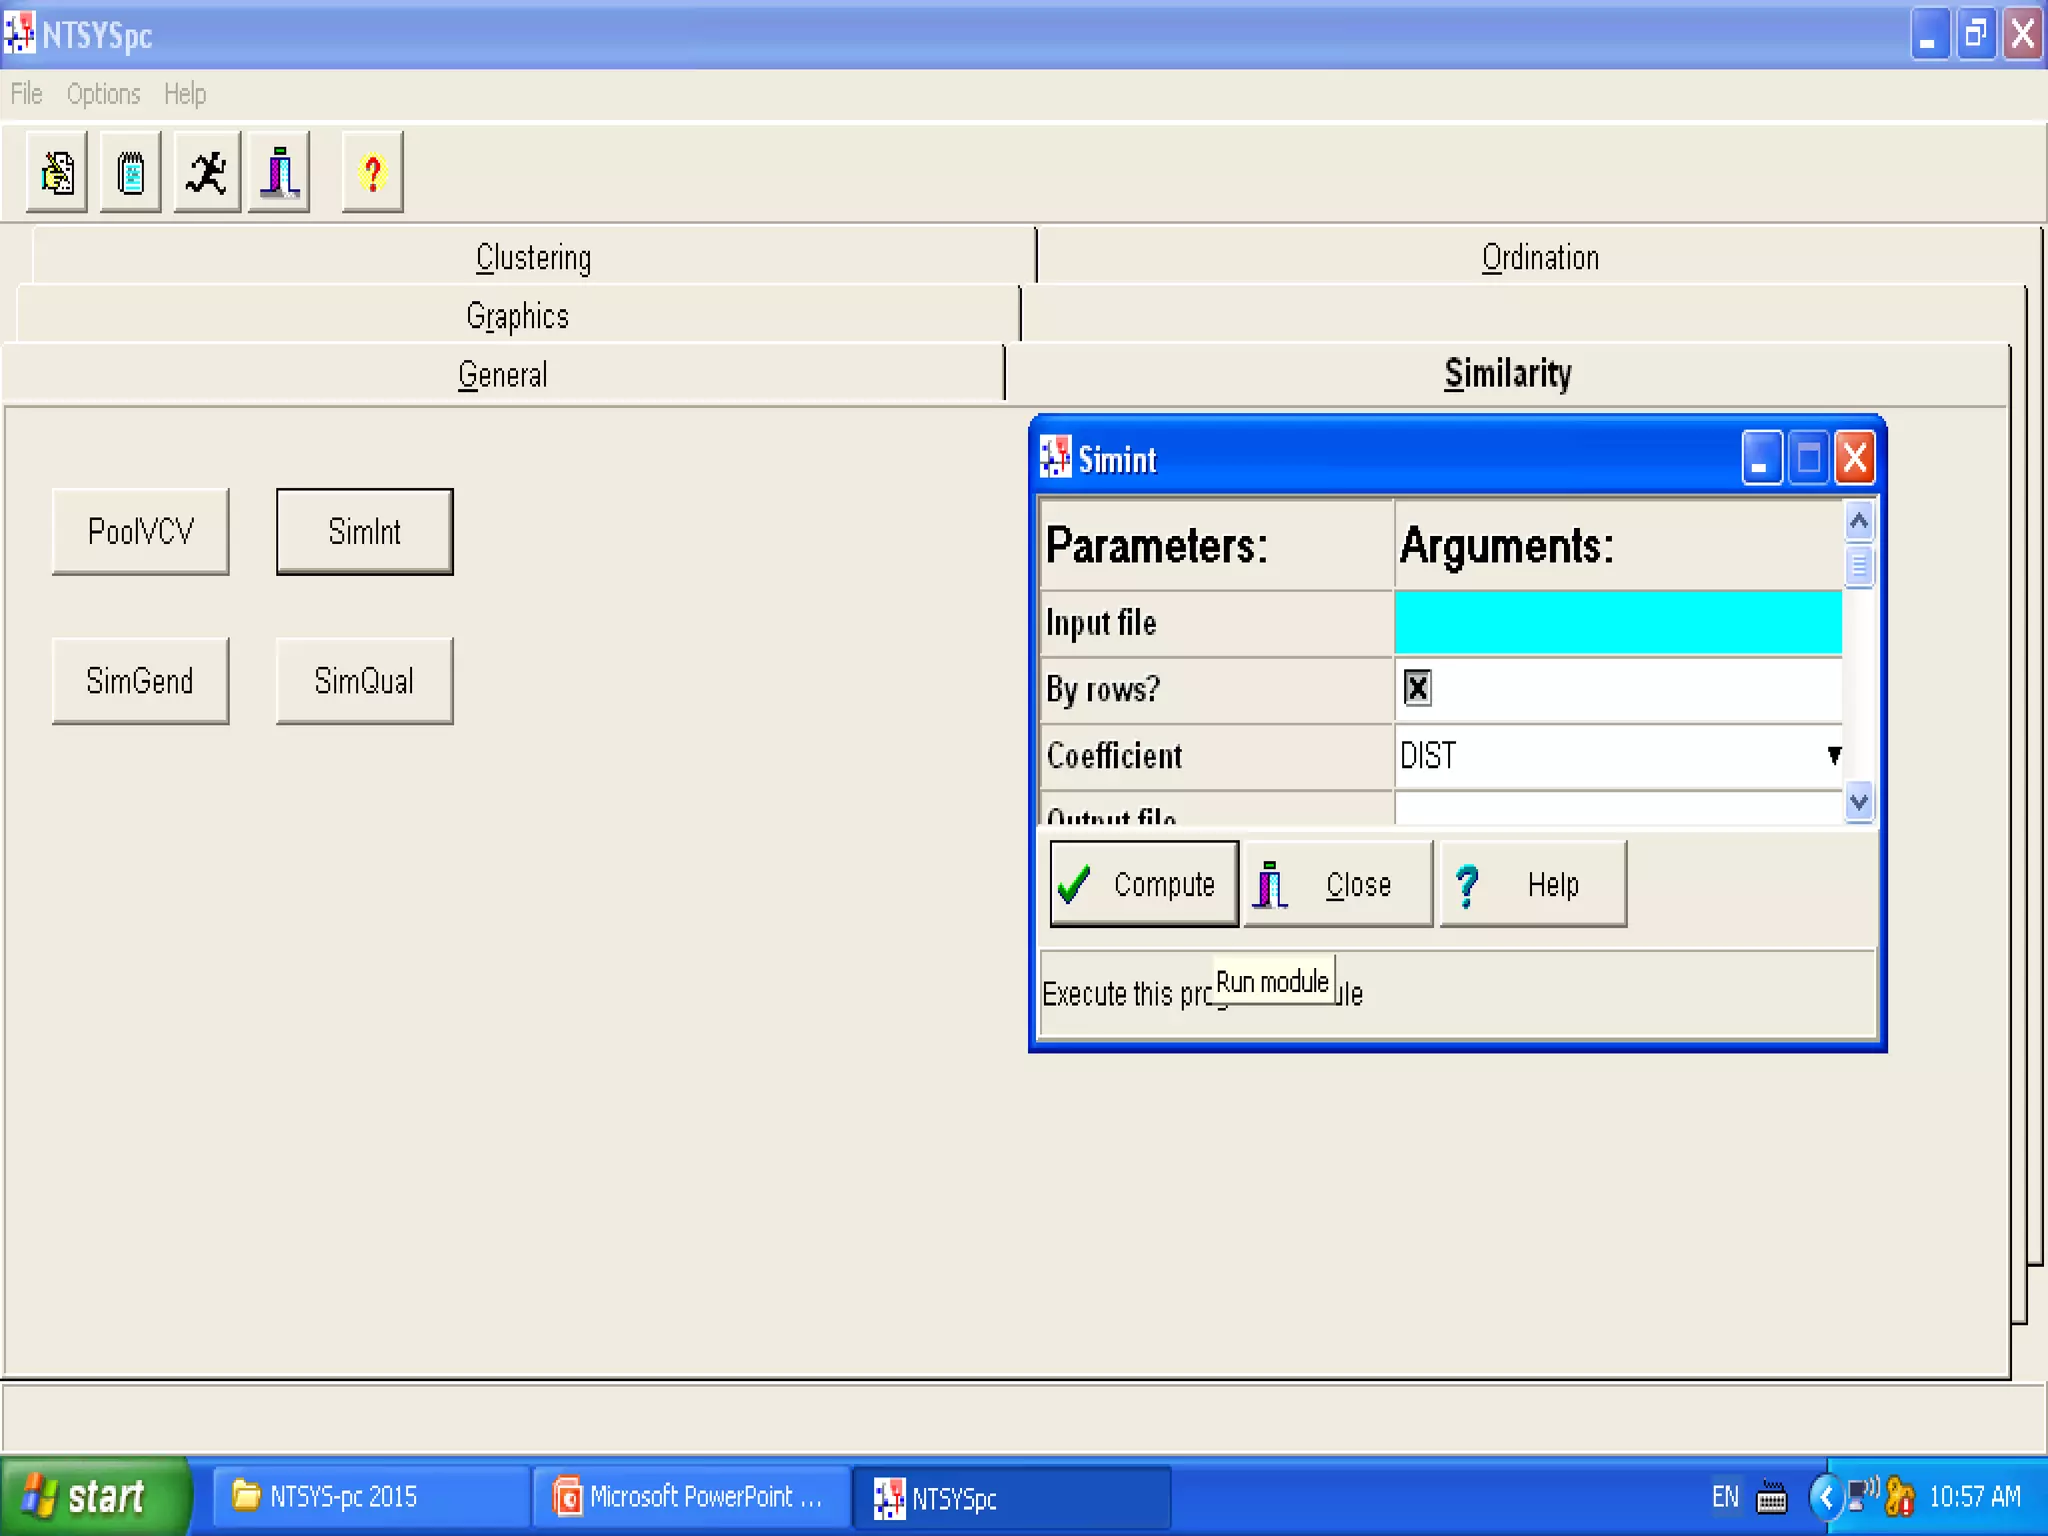Open the Ordination tab
The width and height of the screenshot is (2048, 1536).
click(1539, 258)
